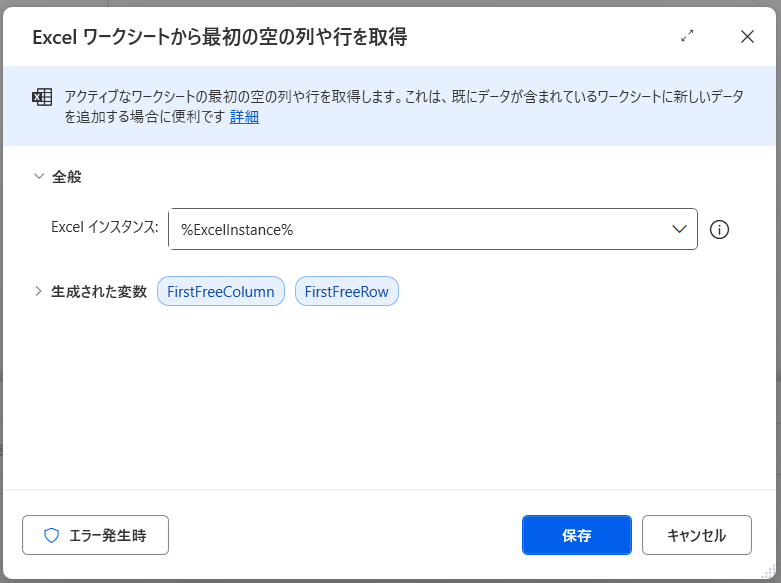Viewport: 781px width, 583px height.
Task: Click the Excel icon in the info banner
Action: tap(42, 97)
